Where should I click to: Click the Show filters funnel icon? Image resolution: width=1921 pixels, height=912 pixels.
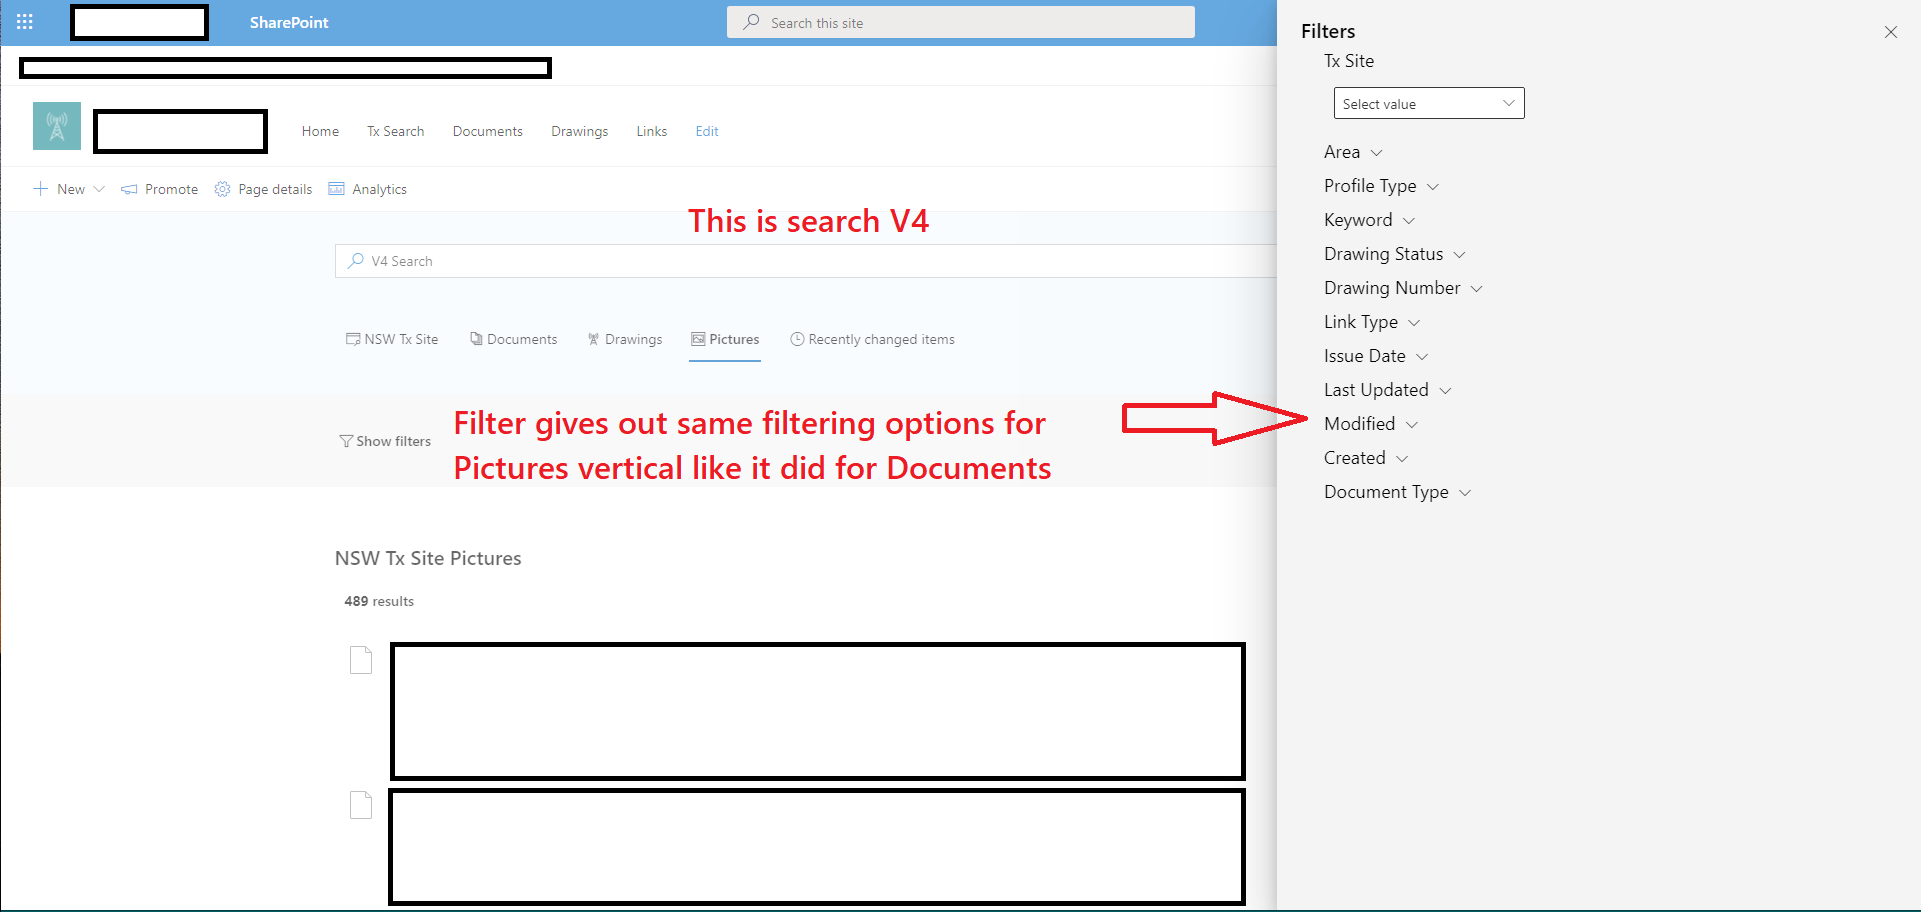click(345, 440)
